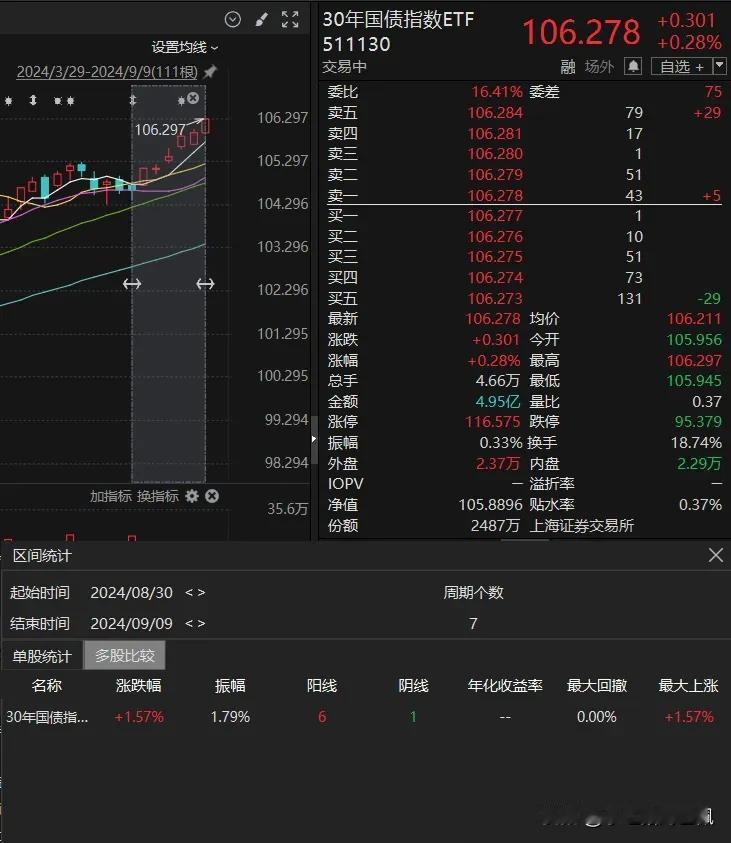The width and height of the screenshot is (731, 843).
Task: Click the 年化收益率 column header
Action: tap(505, 685)
